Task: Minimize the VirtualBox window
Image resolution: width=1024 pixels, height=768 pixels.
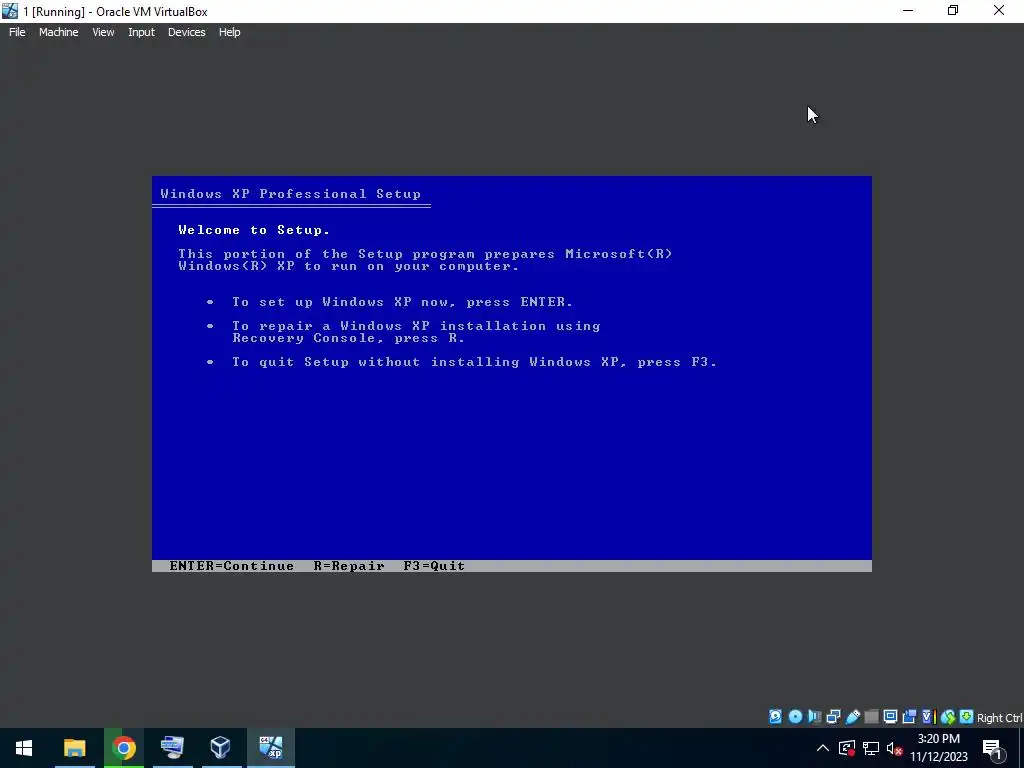Action: 908,10
